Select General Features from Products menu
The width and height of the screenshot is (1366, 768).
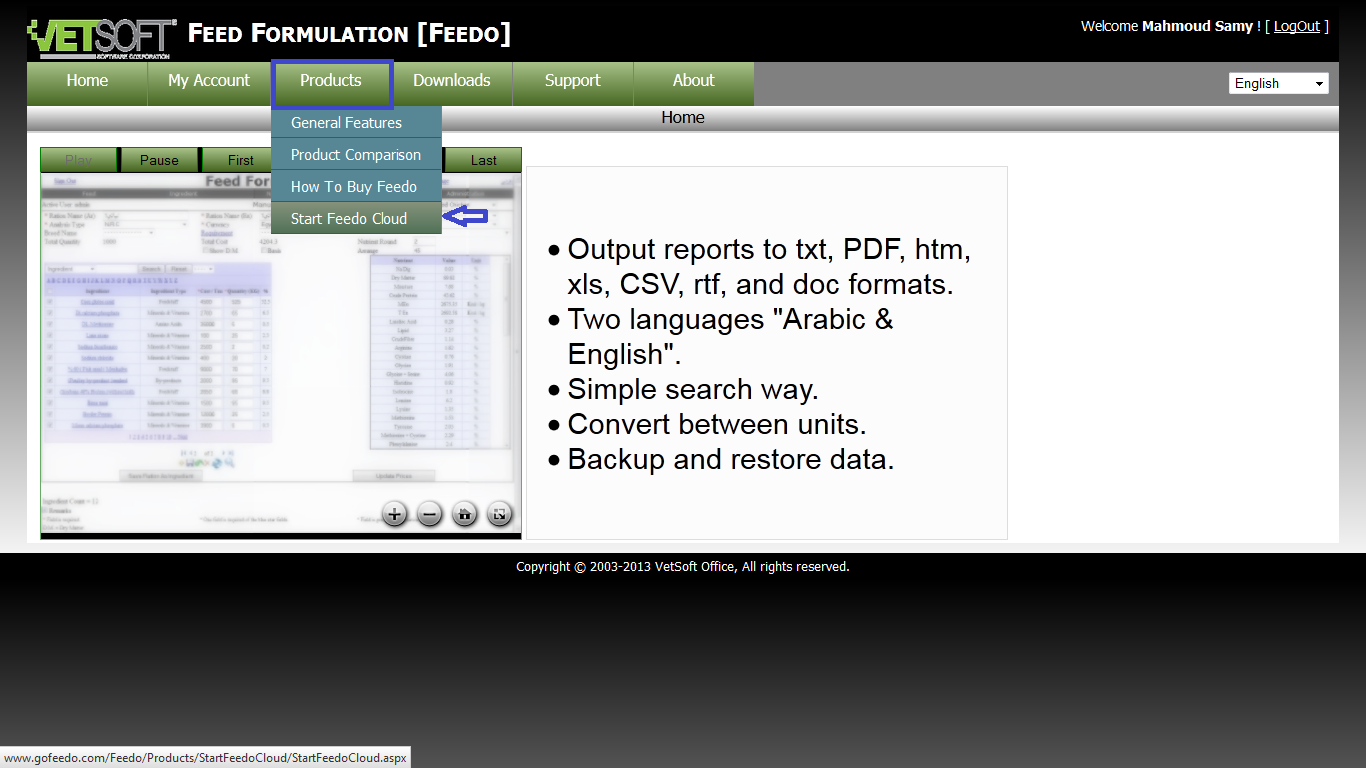click(x=356, y=123)
